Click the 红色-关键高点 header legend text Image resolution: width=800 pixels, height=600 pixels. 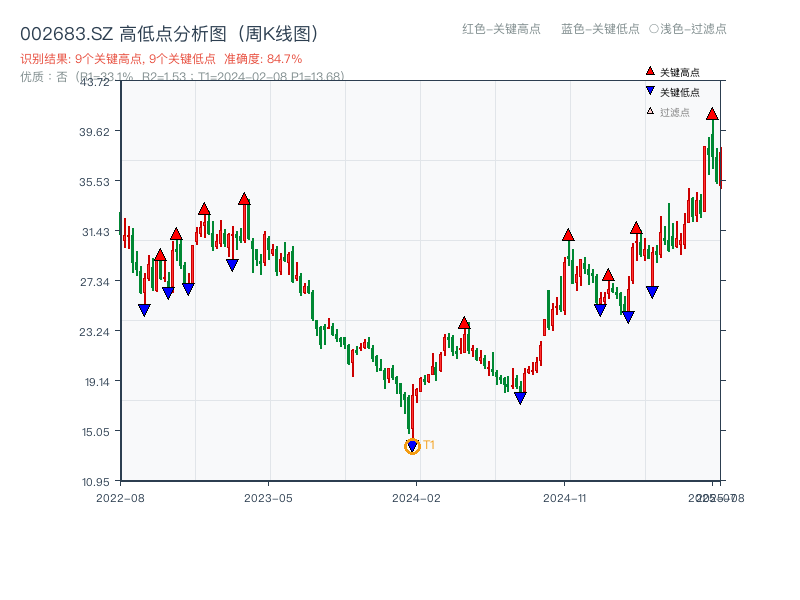pos(501,29)
